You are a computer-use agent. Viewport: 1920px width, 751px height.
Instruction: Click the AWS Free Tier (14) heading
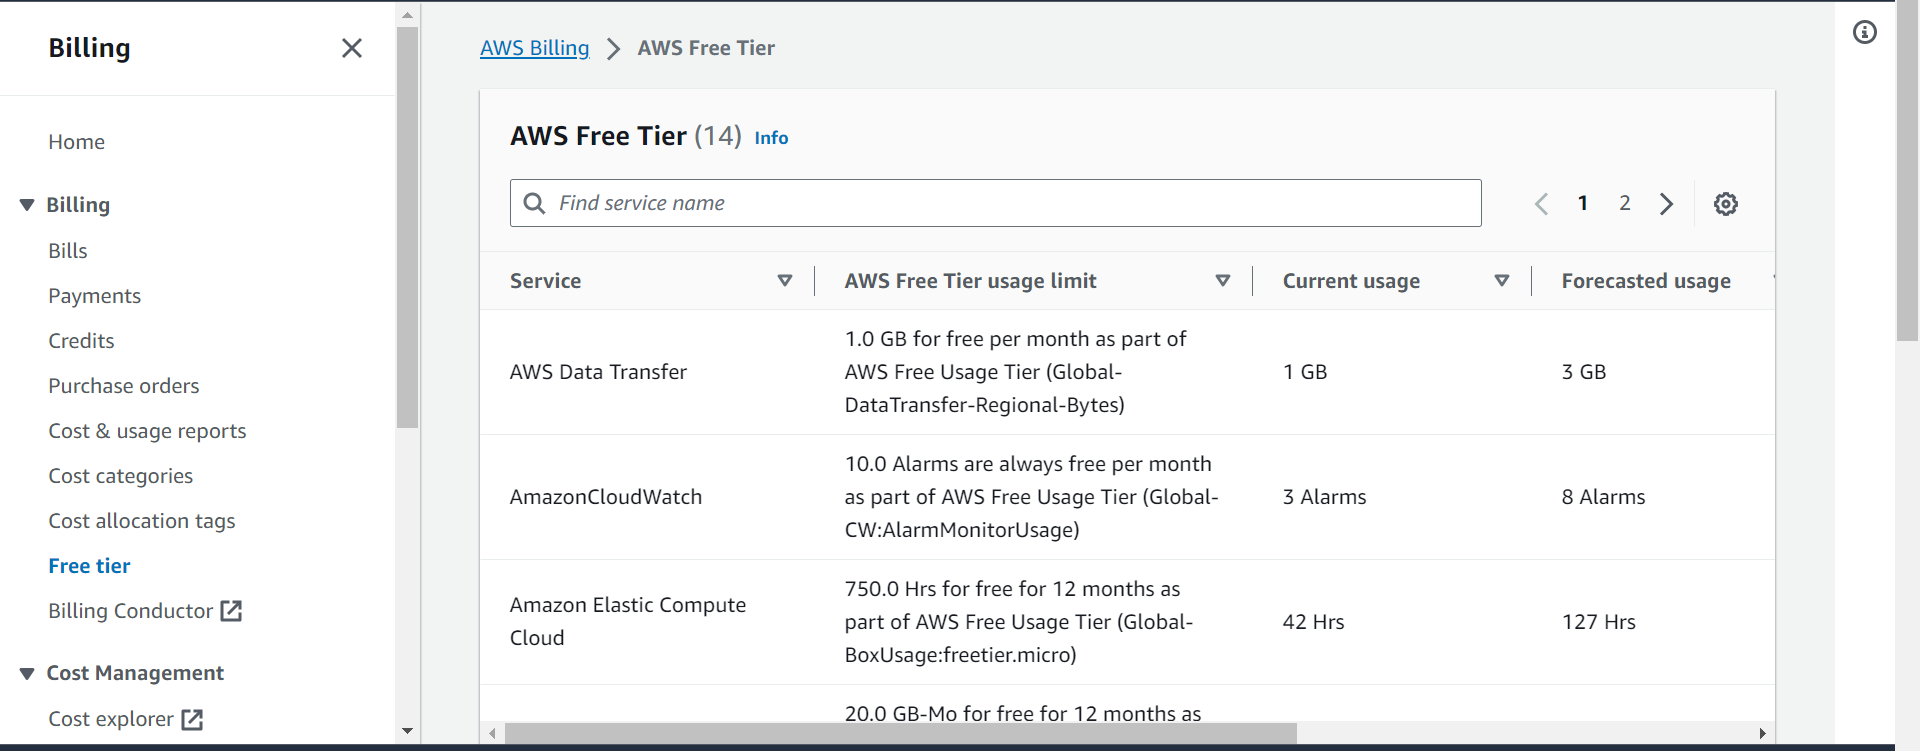click(x=626, y=136)
